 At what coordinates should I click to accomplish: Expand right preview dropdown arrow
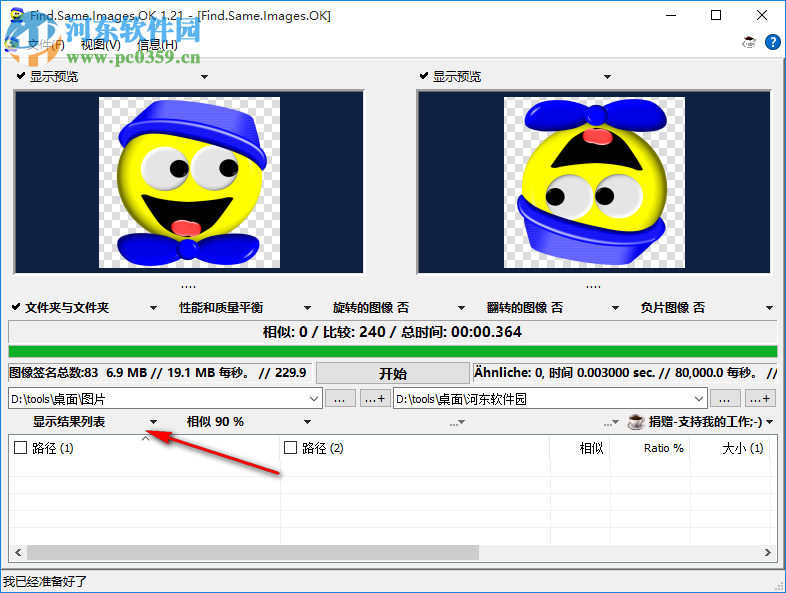coord(607,77)
